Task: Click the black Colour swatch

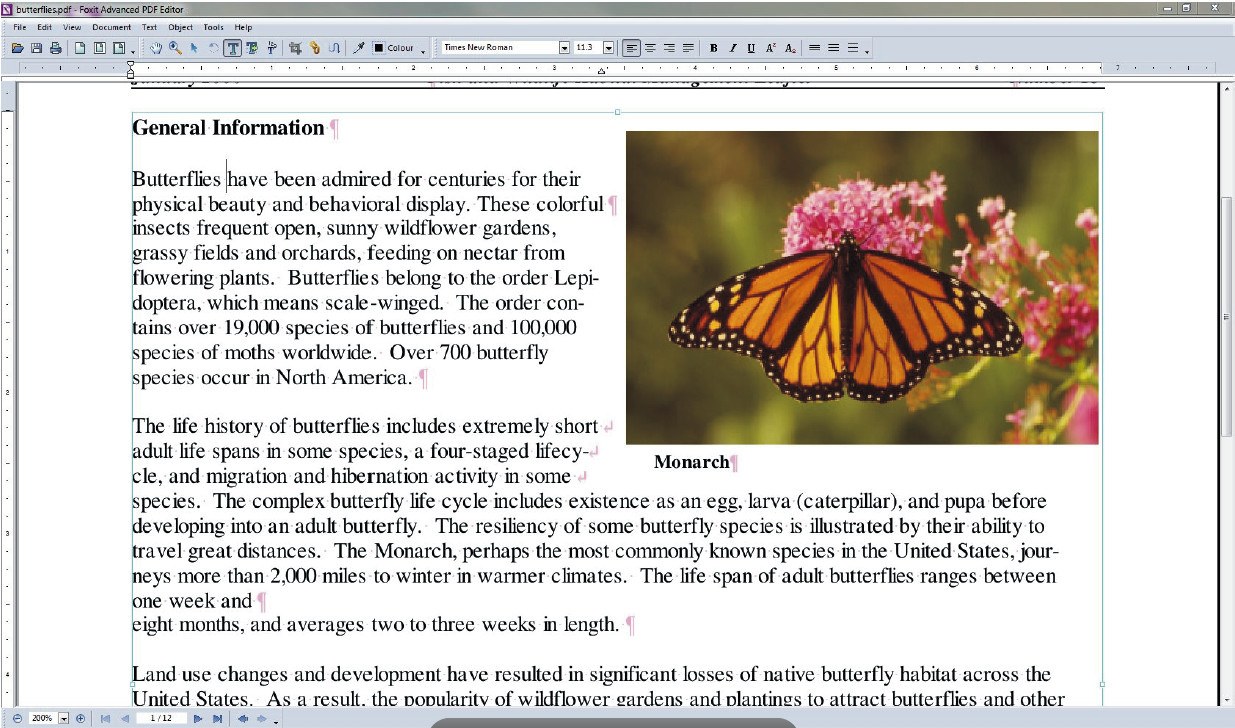Action: pos(379,48)
